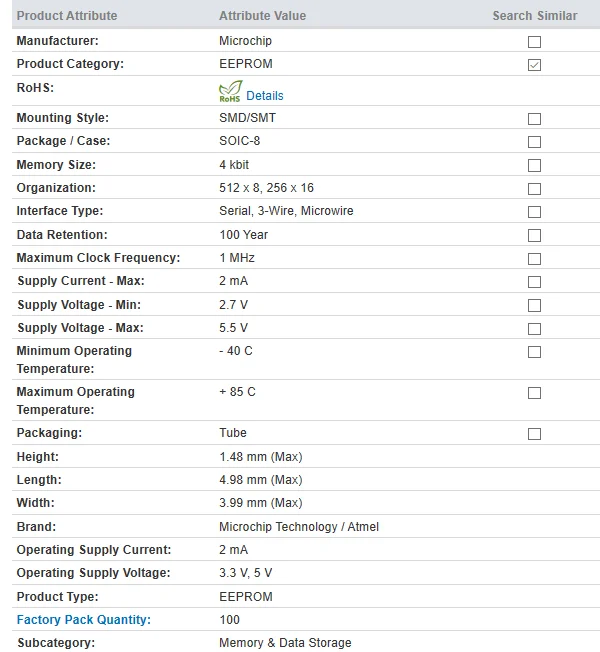This screenshot has width=600, height=652.
Task: Click the Attribute Value column header
Action: [262, 16]
